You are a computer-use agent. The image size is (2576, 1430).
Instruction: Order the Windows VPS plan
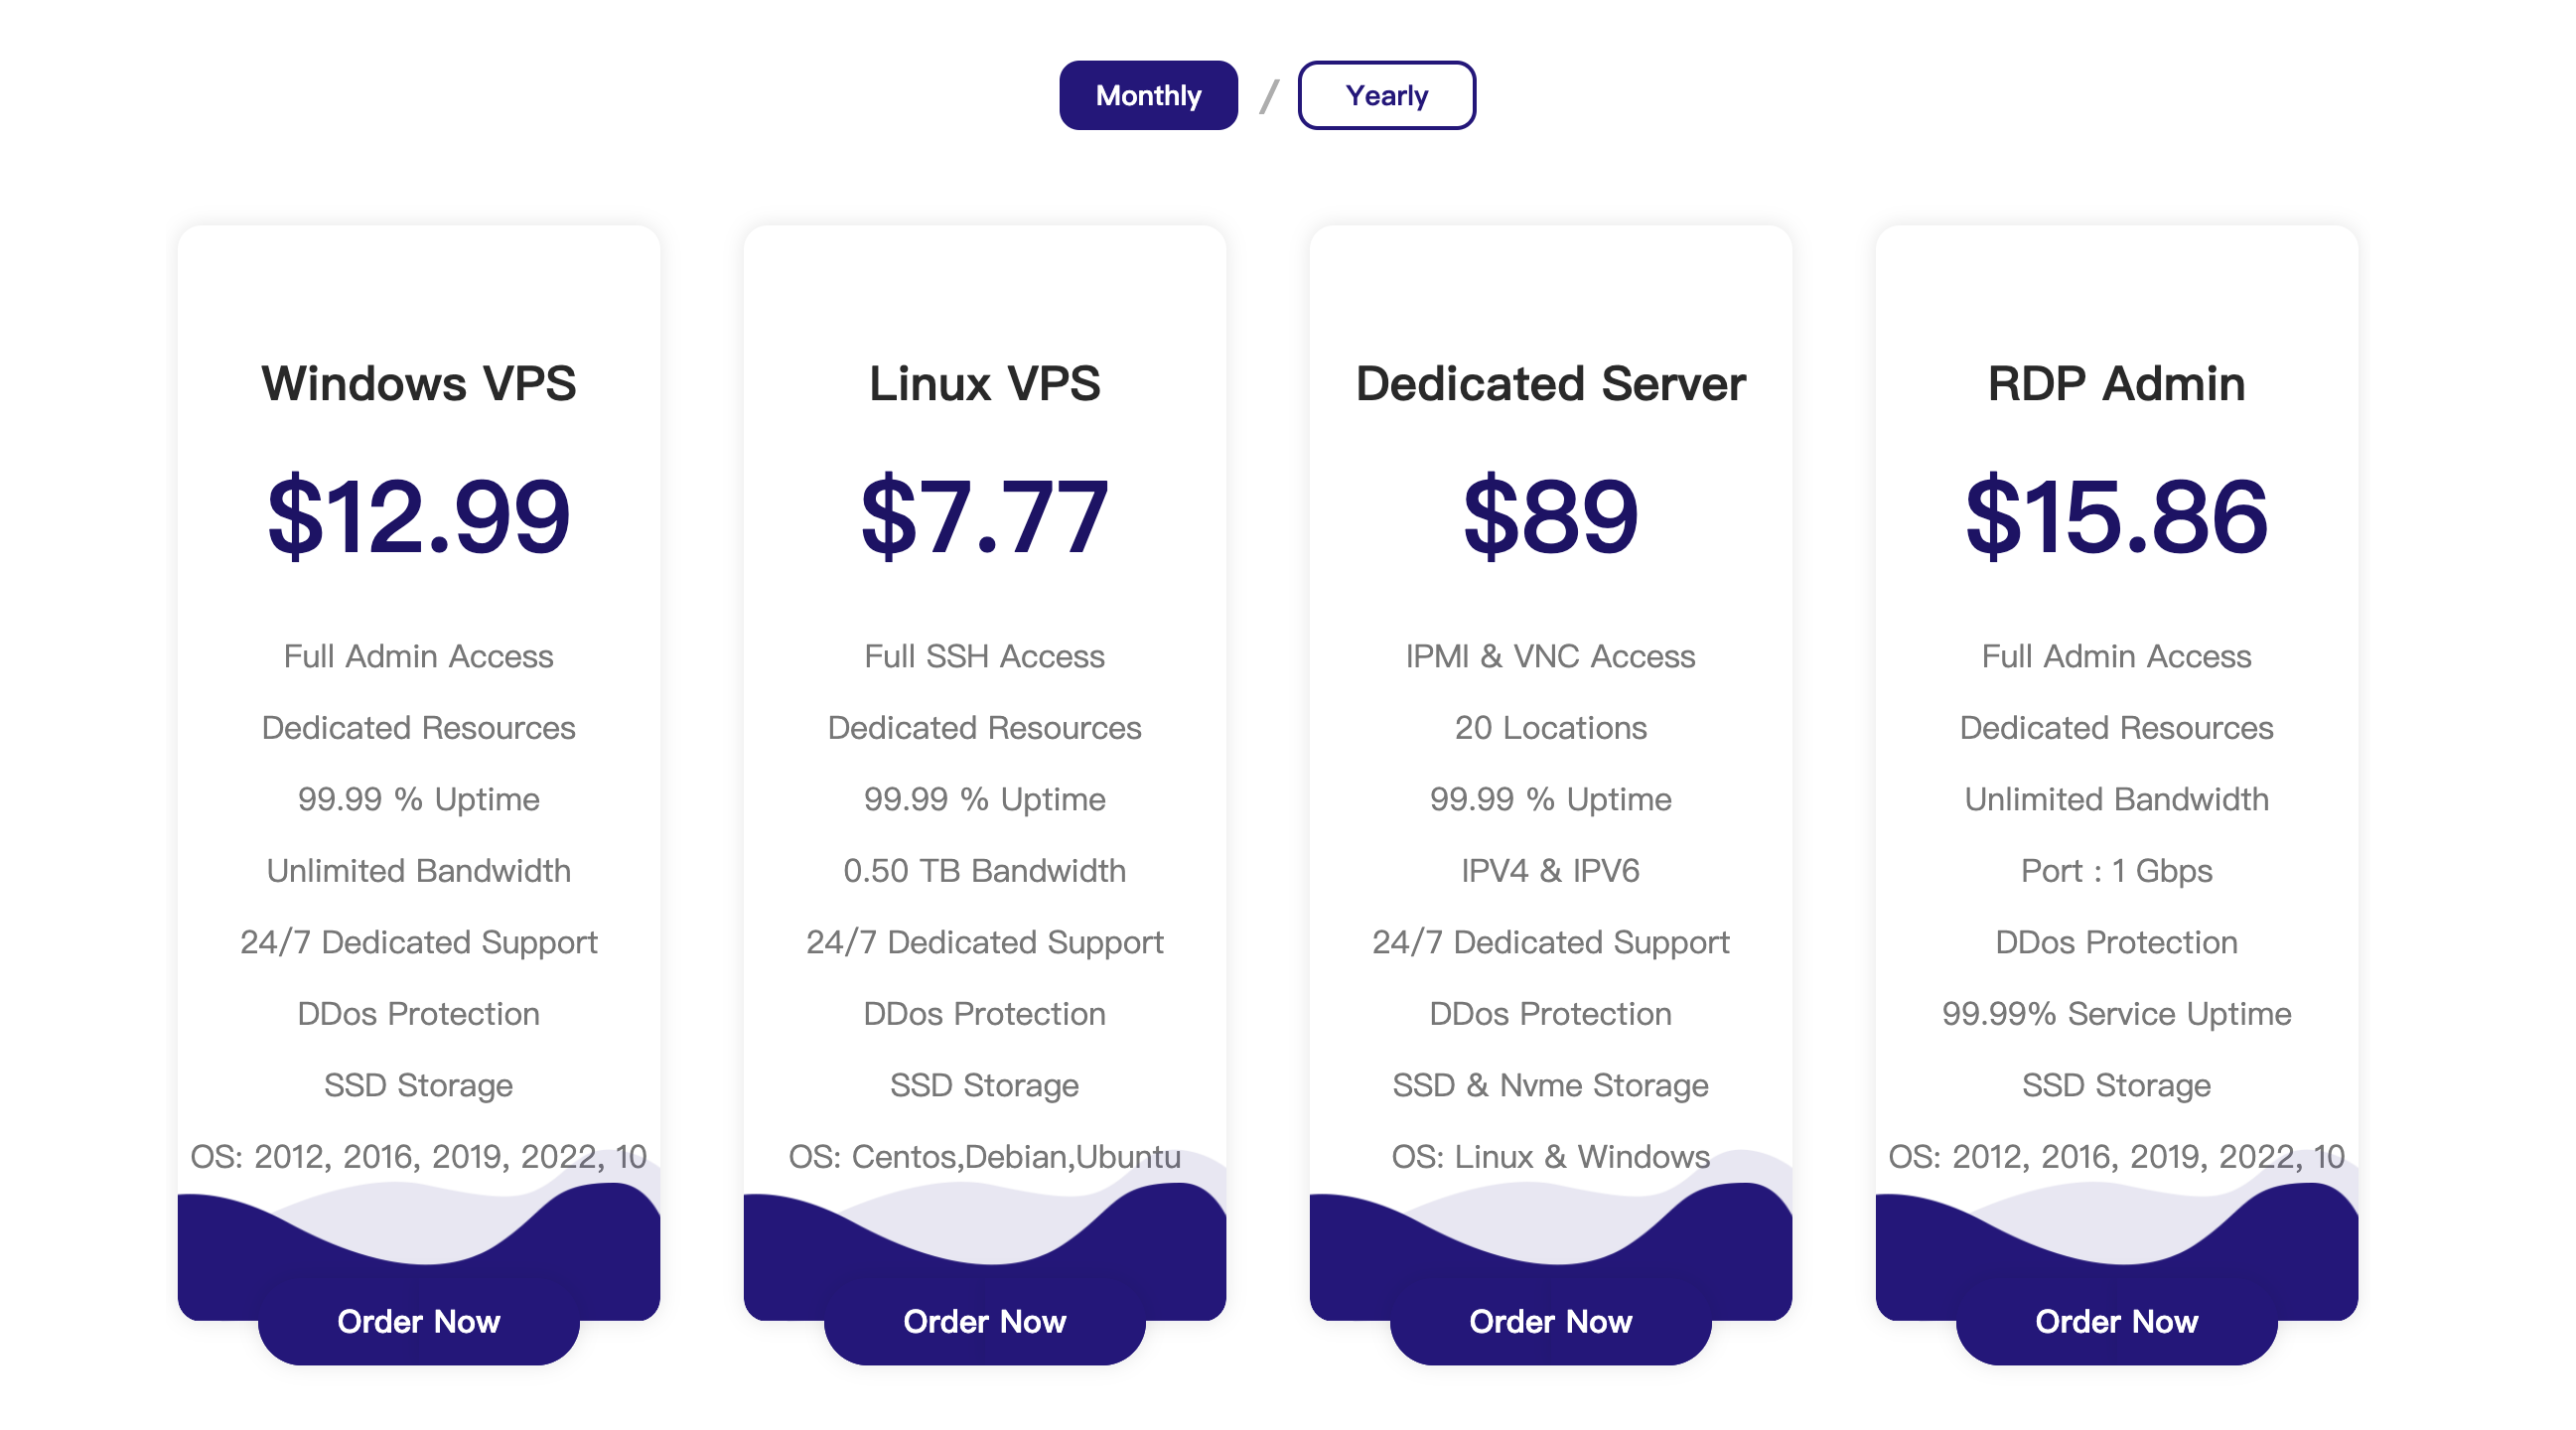pos(418,1321)
